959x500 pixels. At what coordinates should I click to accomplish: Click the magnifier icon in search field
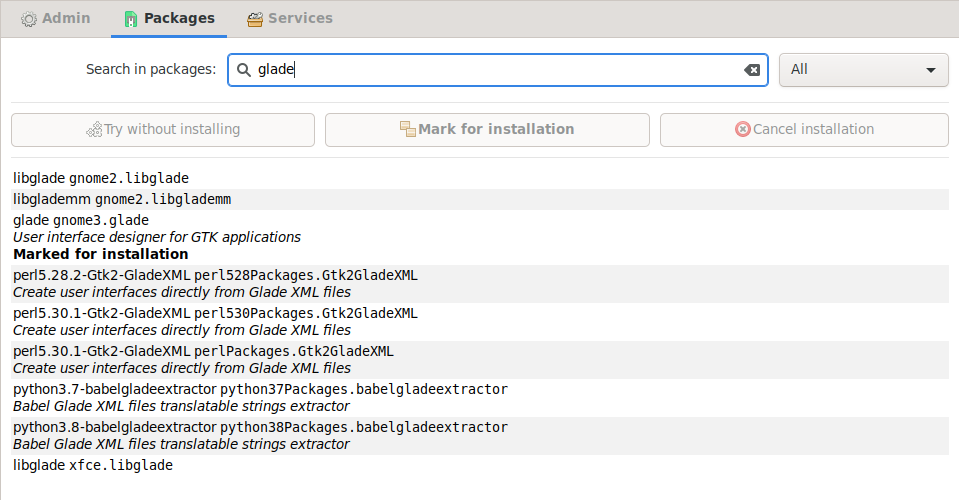click(243, 70)
